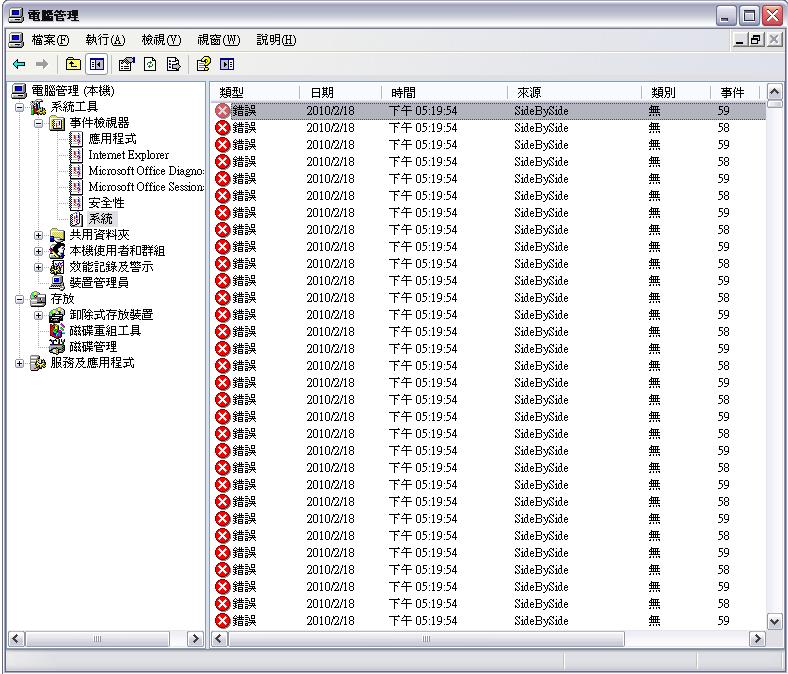Viewport: 788px width, 674px height.
Task: Open the 檔案(F) menu
Action: 50,40
